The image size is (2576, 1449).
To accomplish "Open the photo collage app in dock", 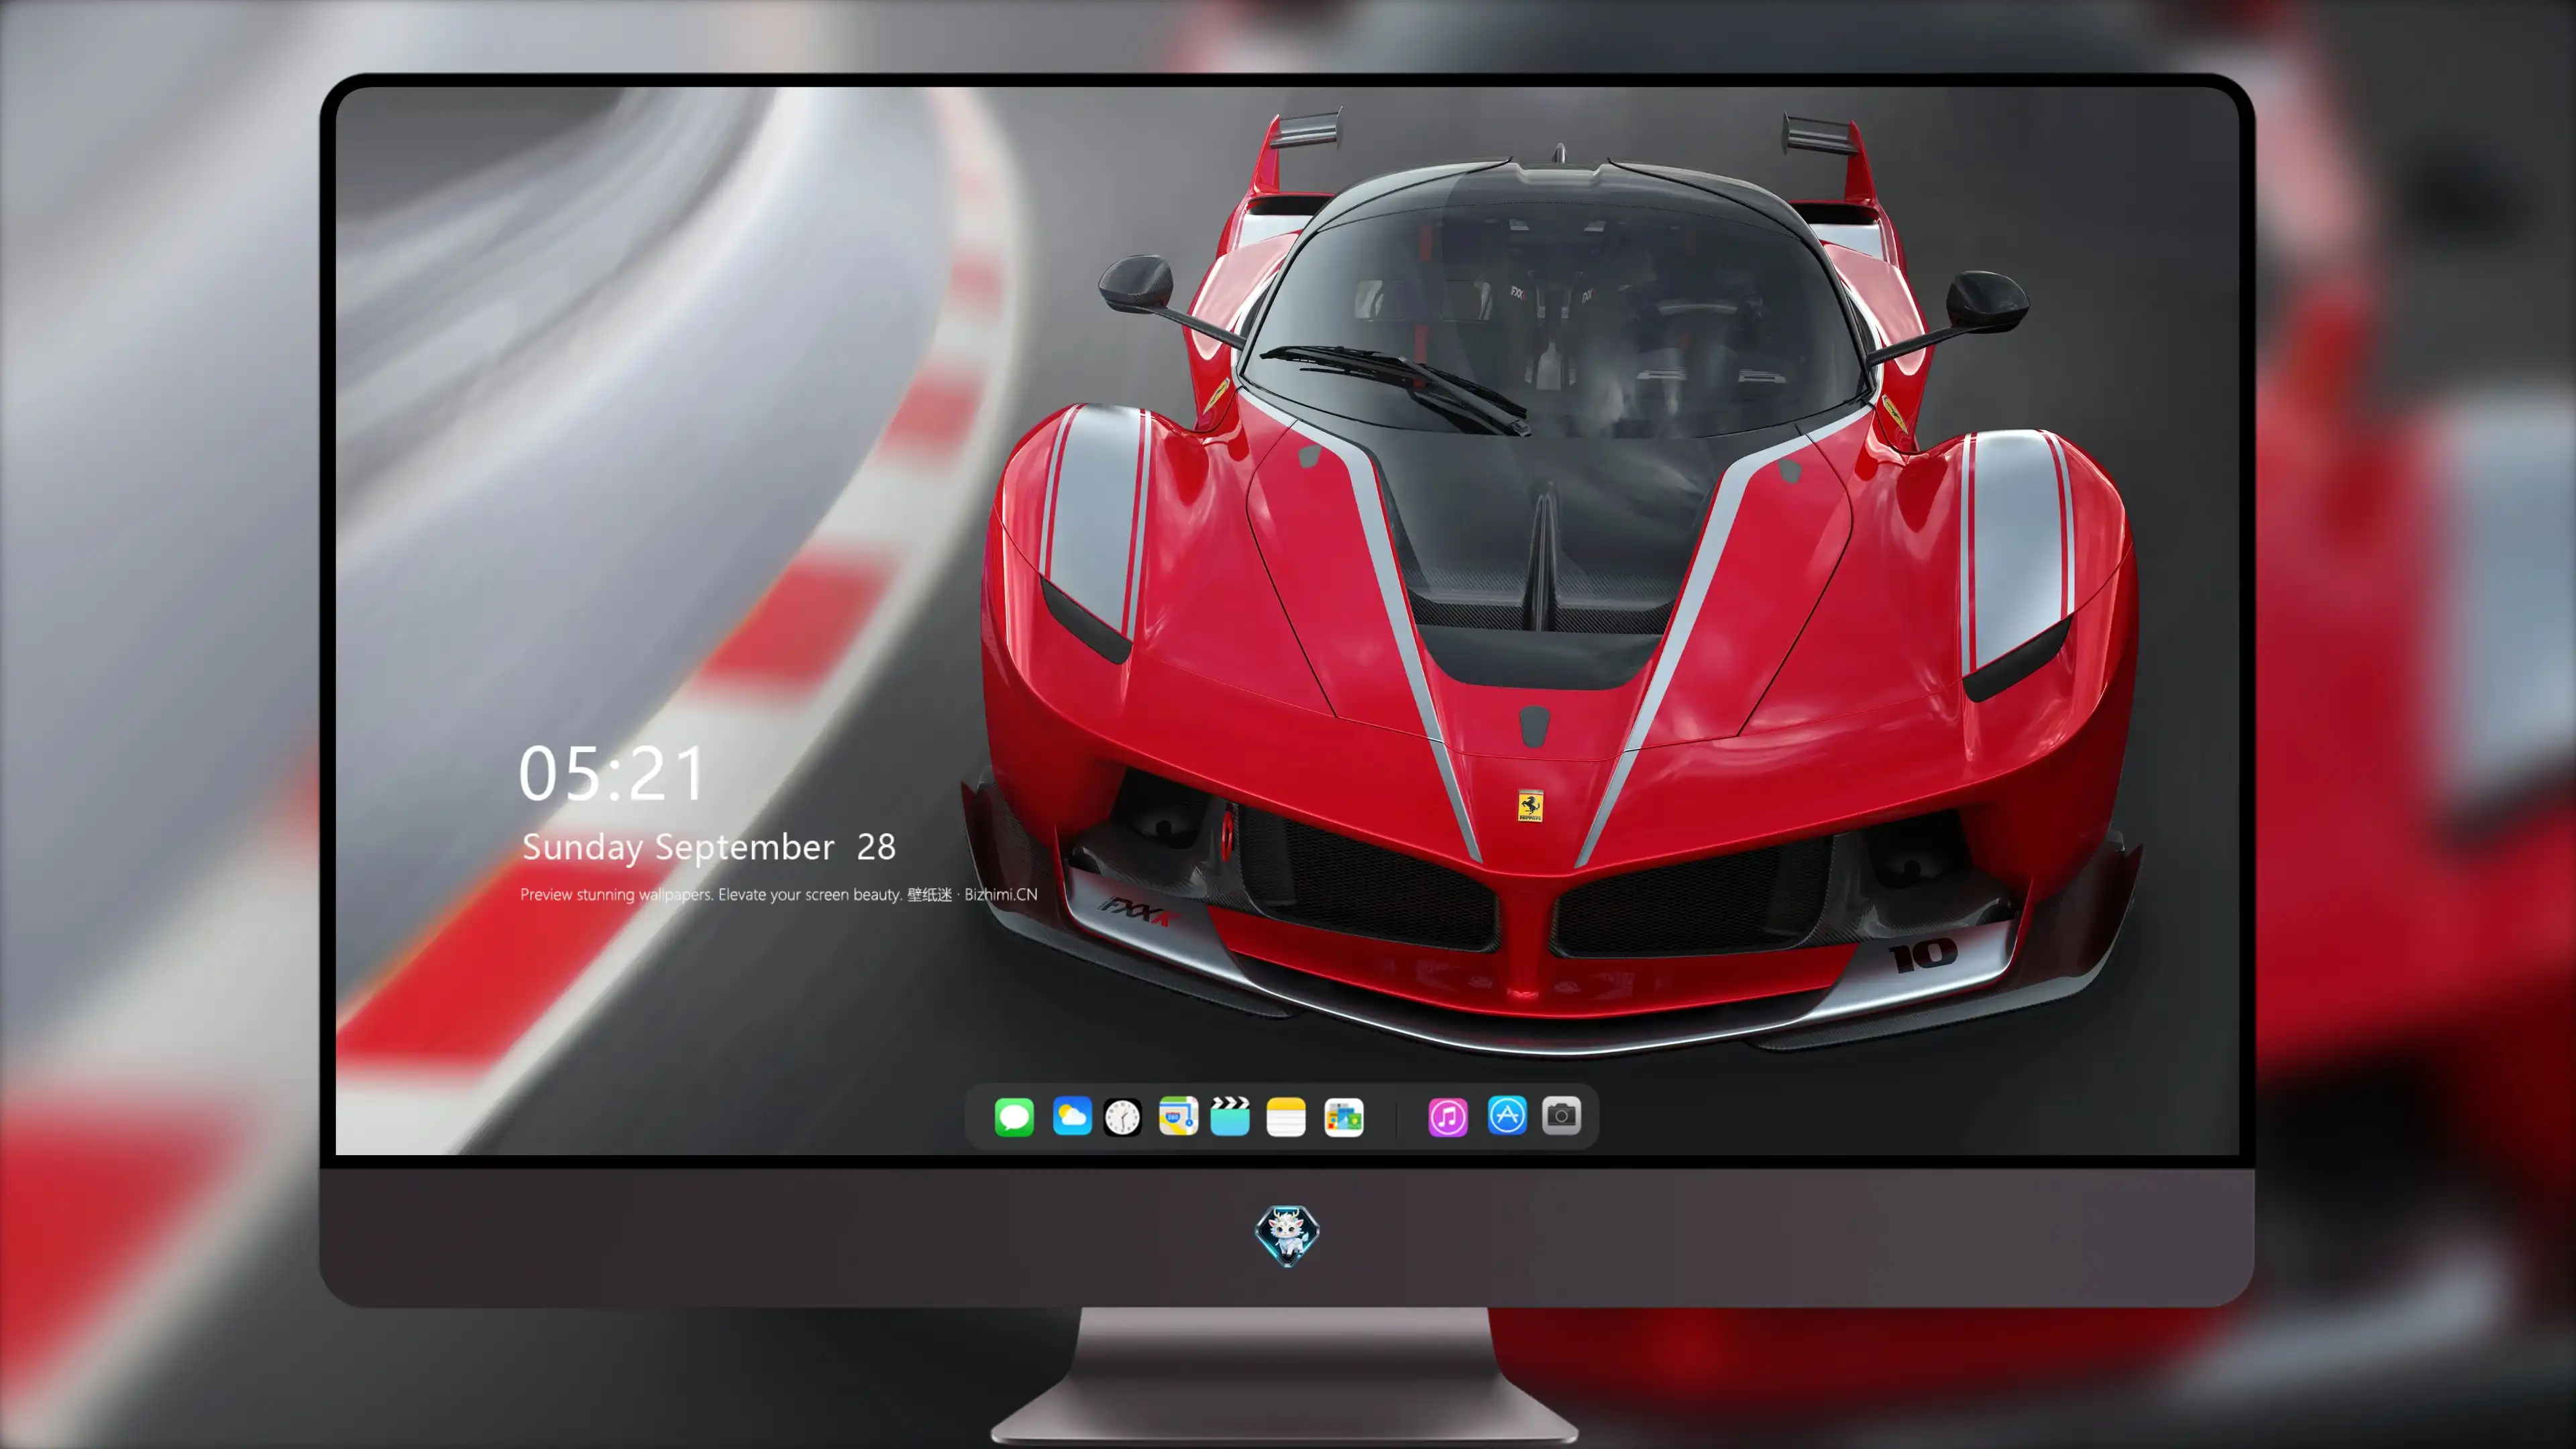I will [1344, 1117].
